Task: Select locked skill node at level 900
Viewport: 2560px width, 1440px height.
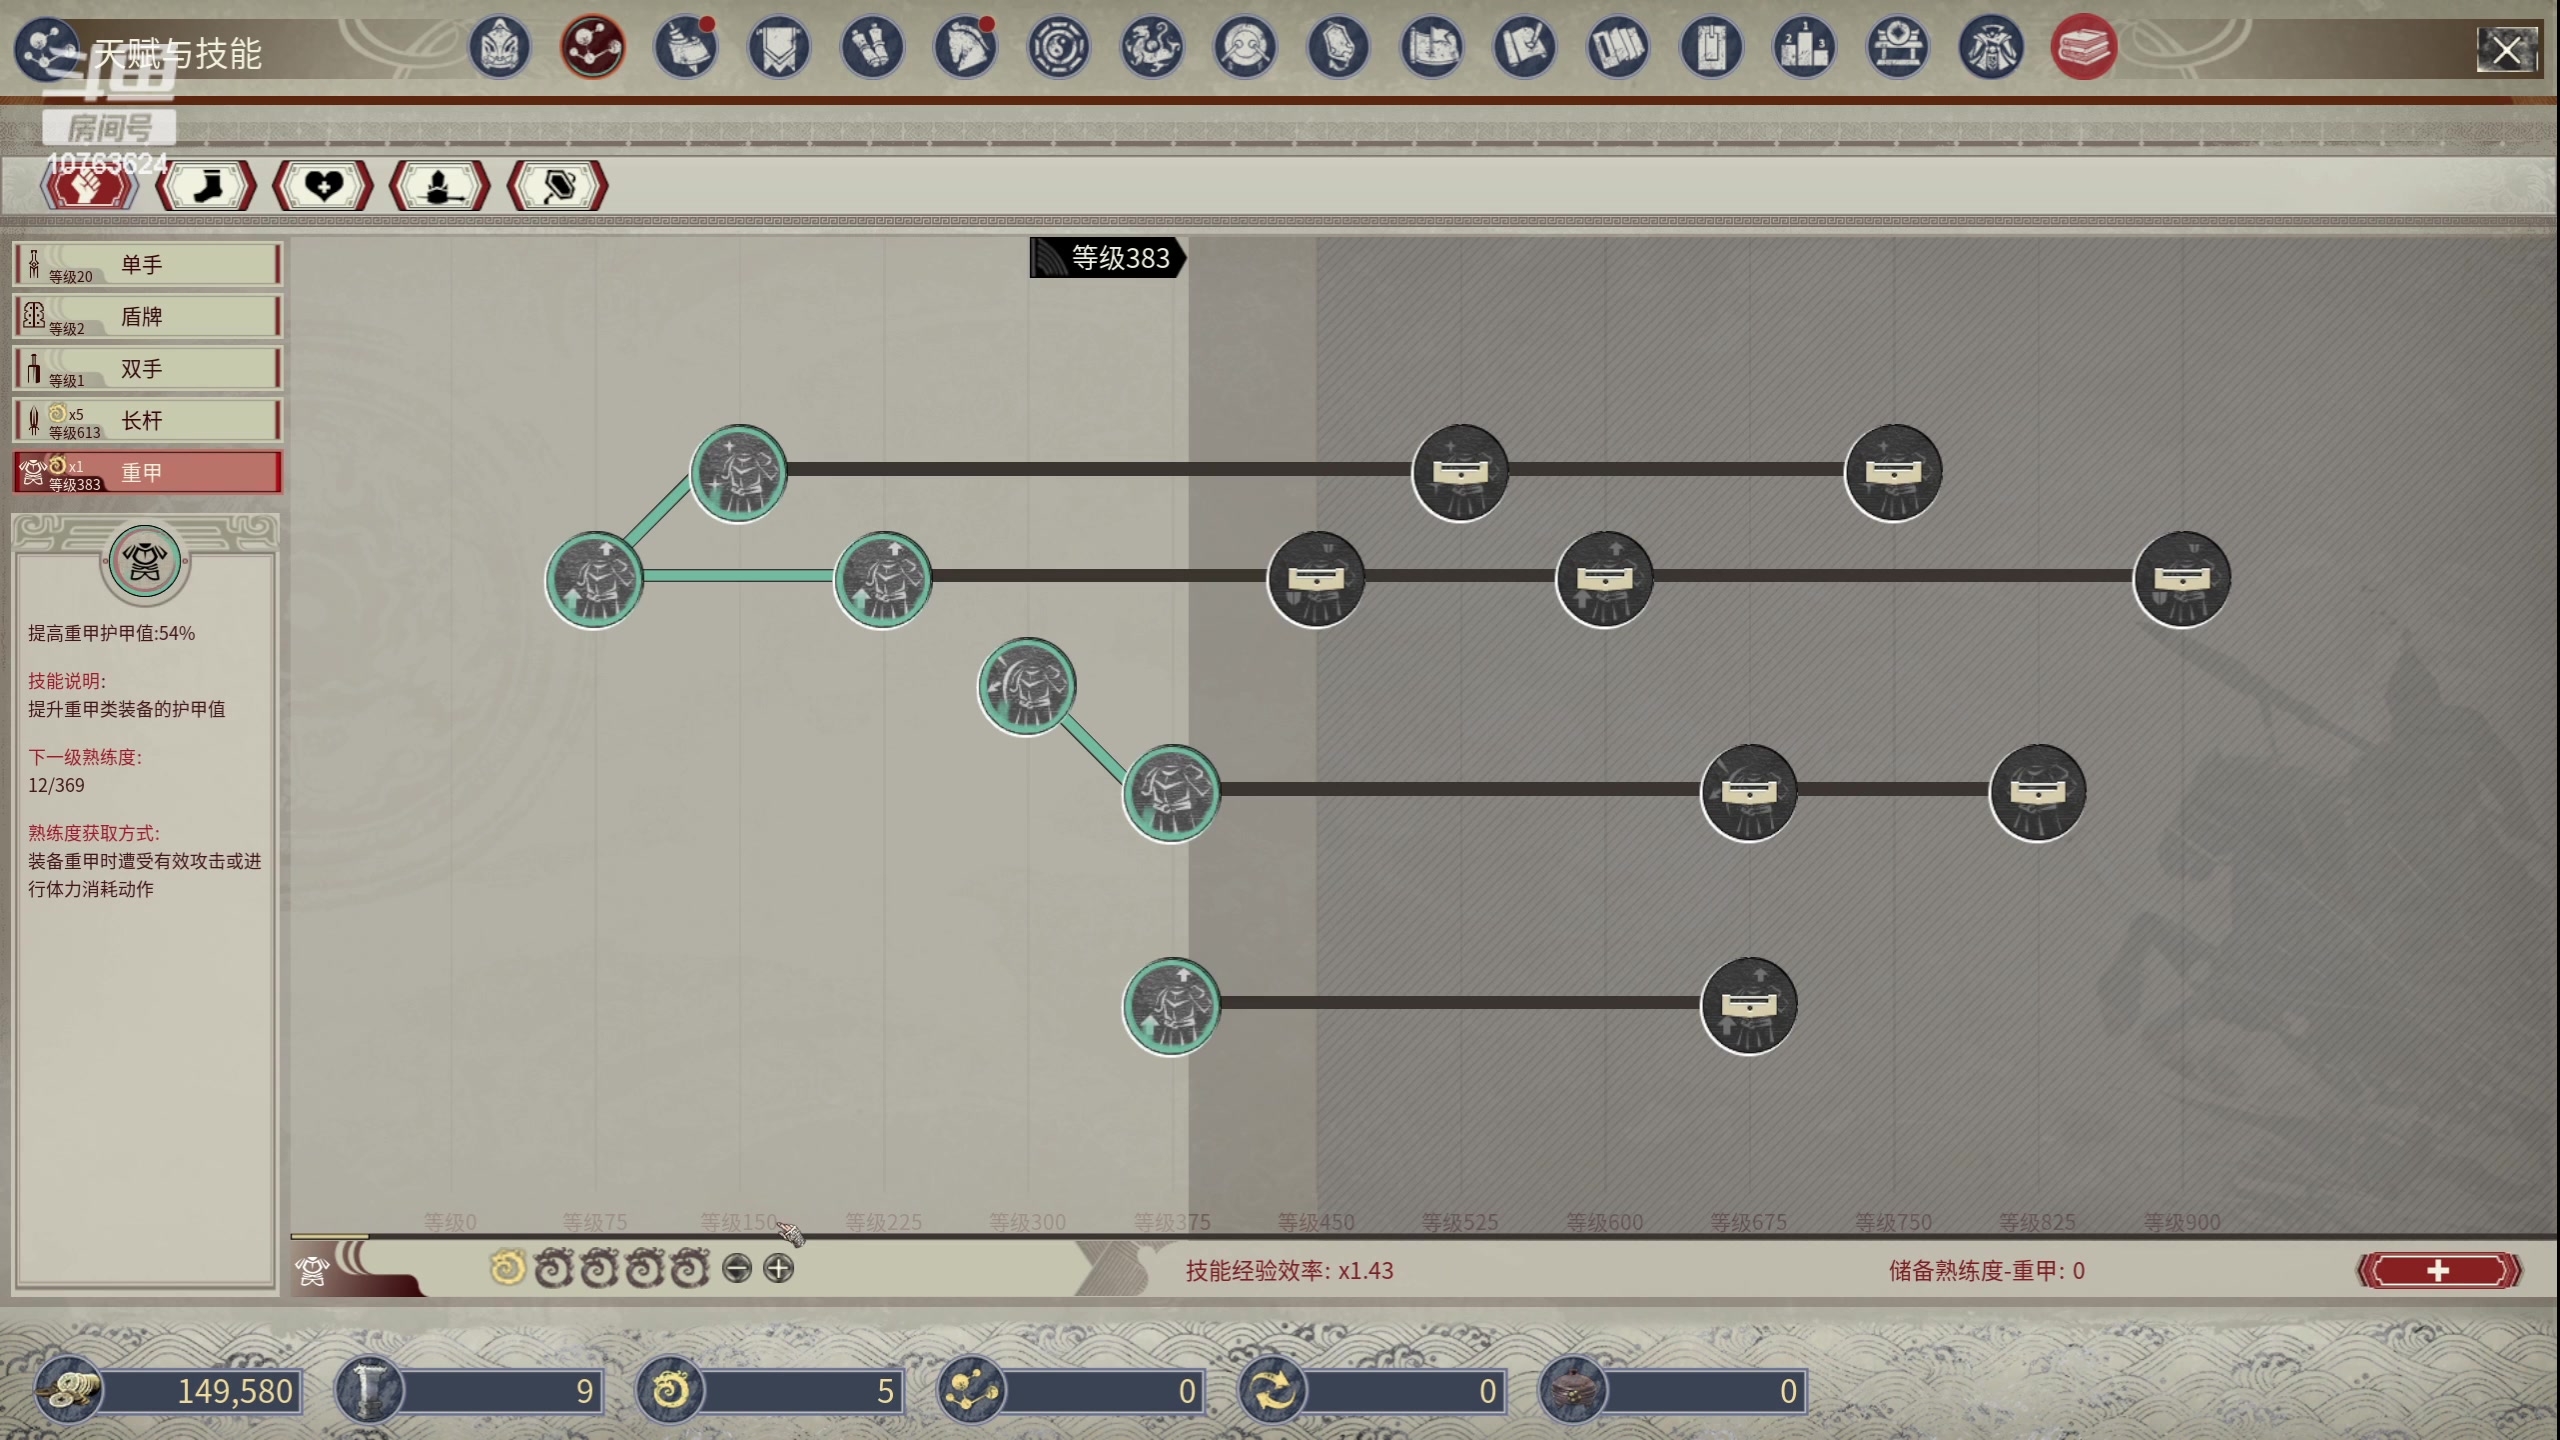Action: [x=2181, y=579]
